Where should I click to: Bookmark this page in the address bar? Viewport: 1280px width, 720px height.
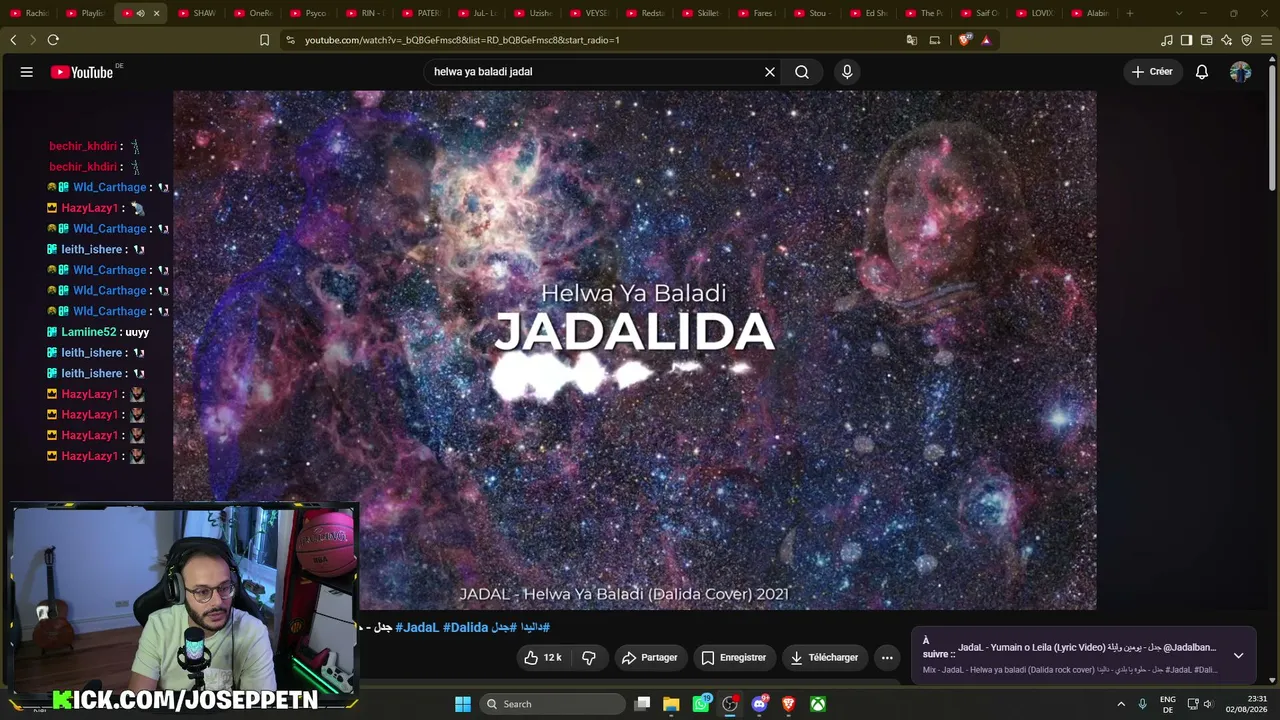click(x=264, y=40)
